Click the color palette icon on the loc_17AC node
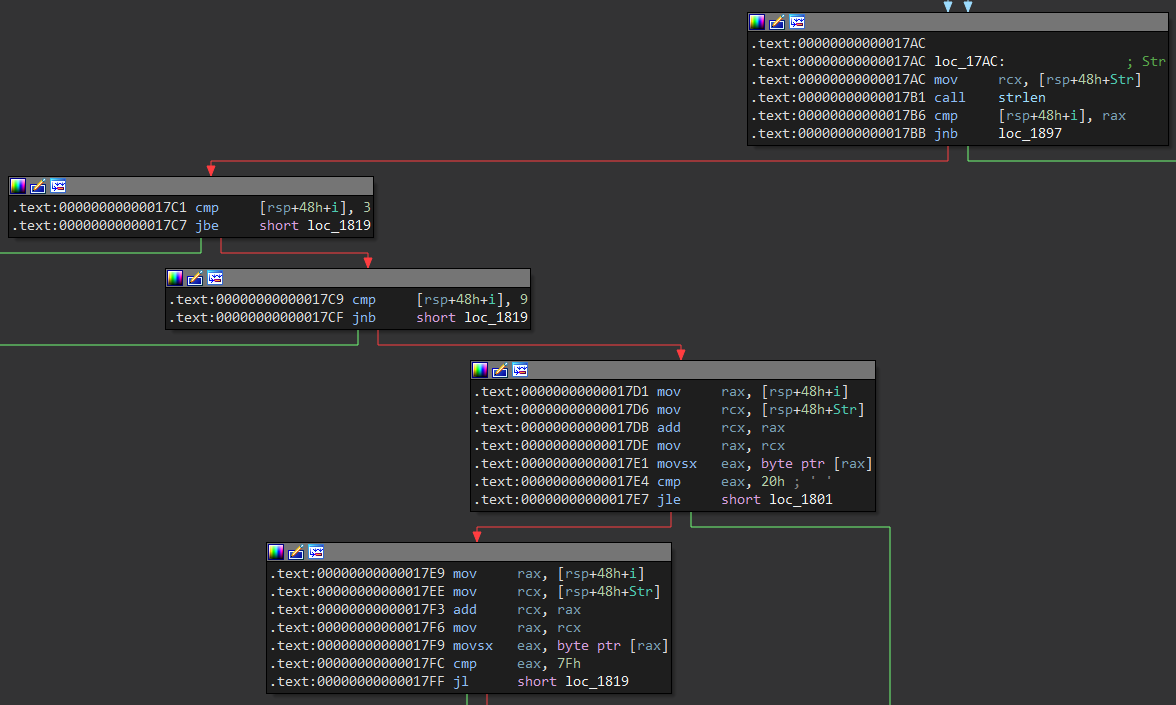 pos(757,22)
